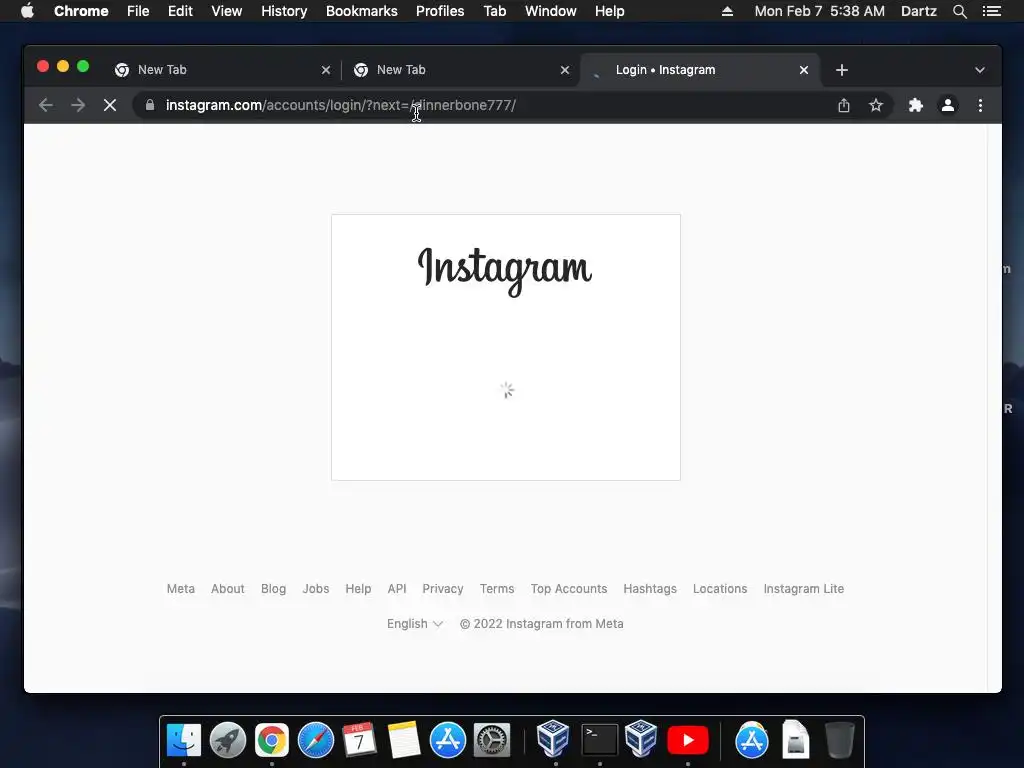Open the Tab menu

[x=495, y=11]
